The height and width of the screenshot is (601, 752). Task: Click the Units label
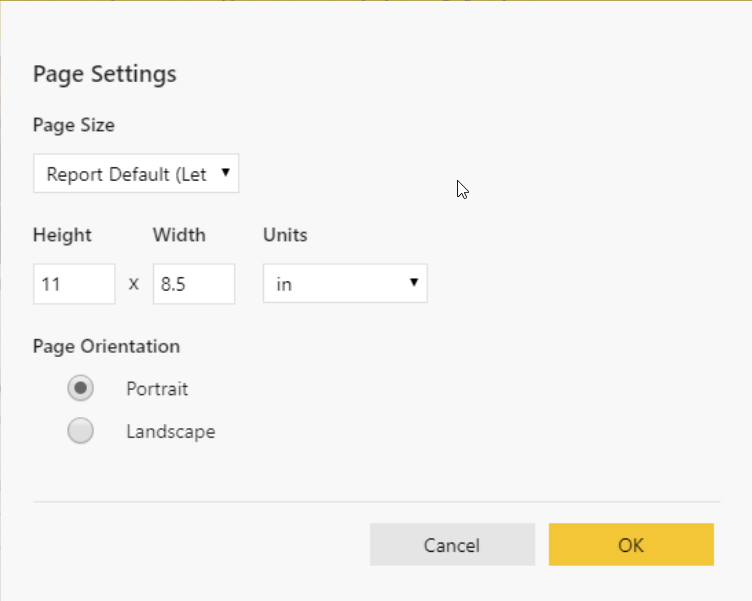pyautogui.click(x=285, y=235)
